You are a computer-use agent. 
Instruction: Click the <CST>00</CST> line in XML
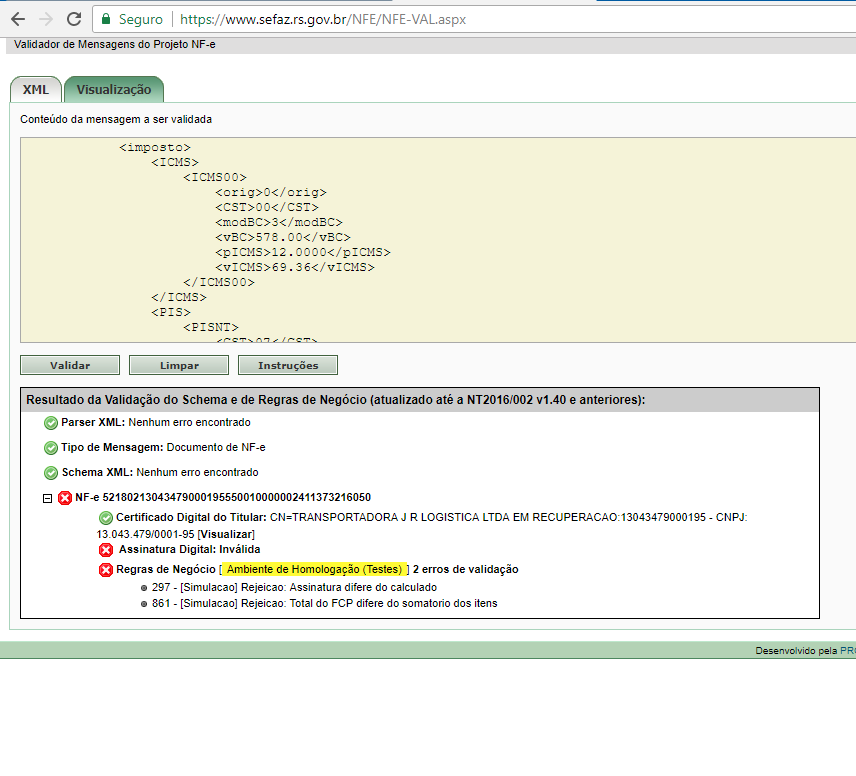click(267, 207)
